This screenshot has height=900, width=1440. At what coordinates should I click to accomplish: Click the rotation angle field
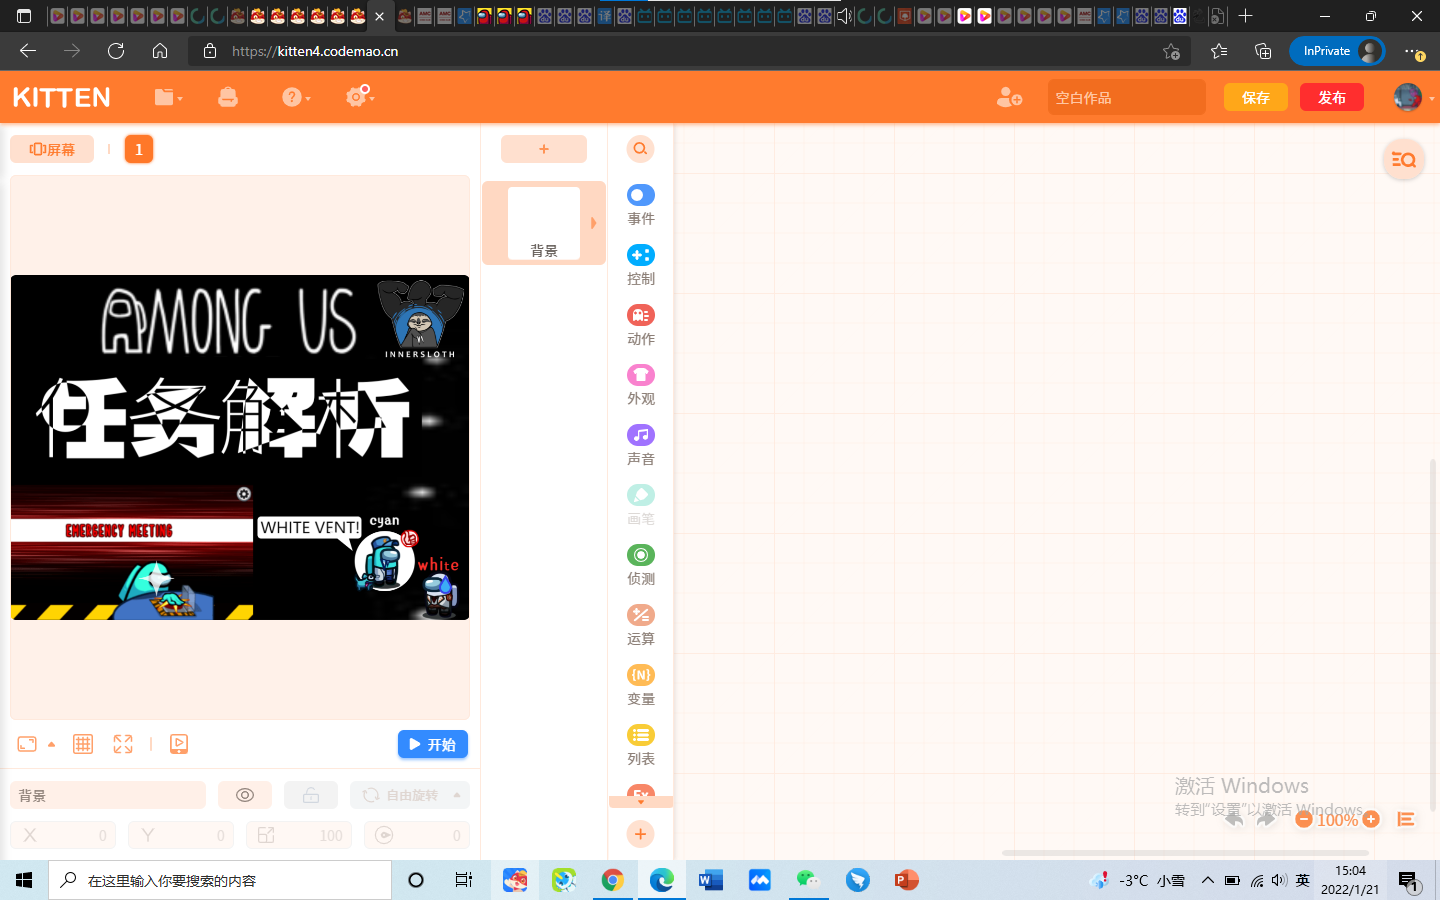tap(417, 835)
